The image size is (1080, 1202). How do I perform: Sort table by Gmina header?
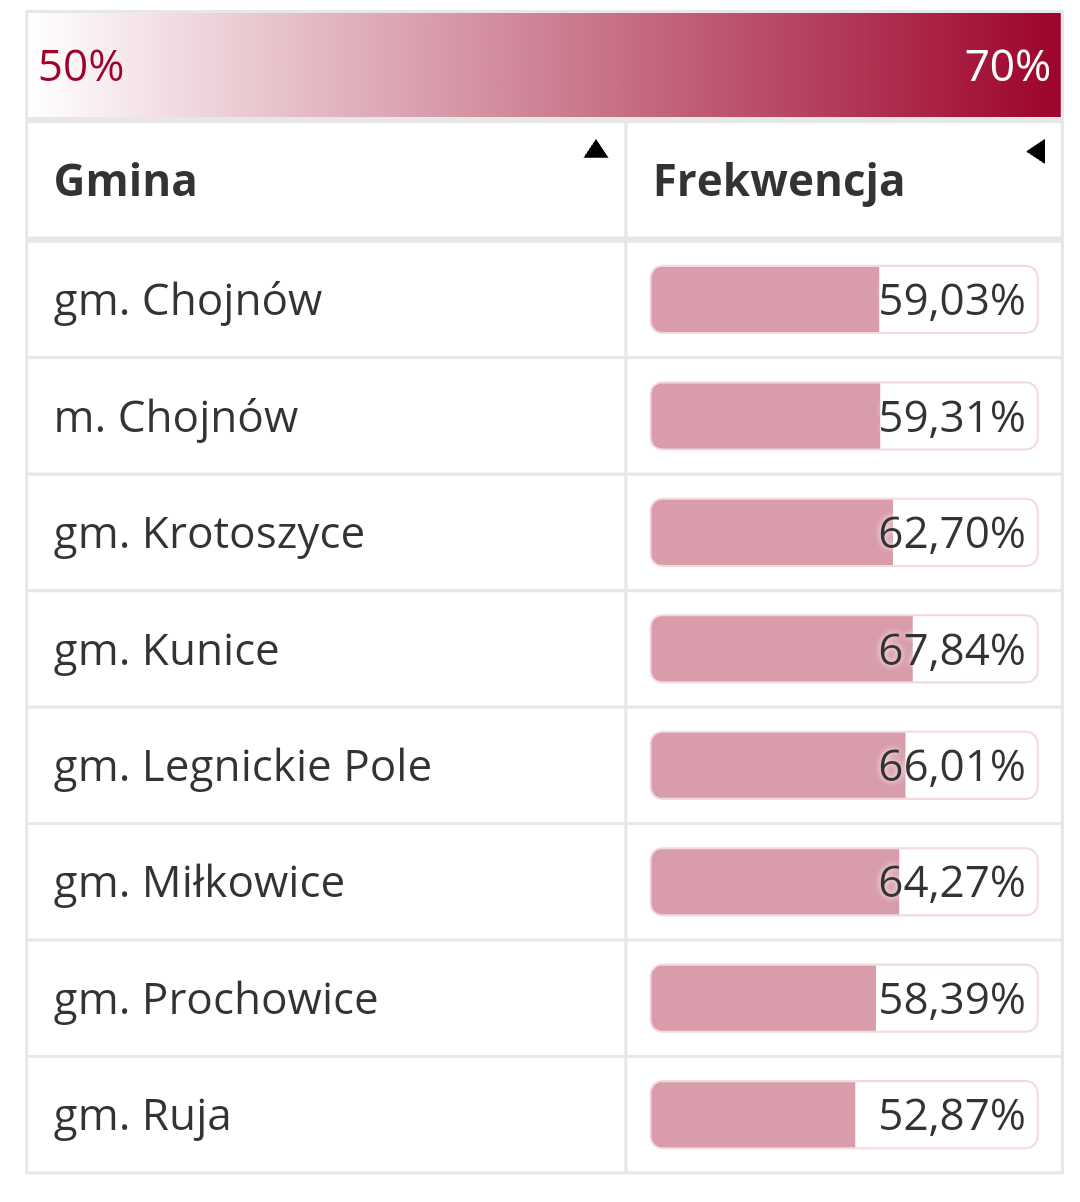tap(126, 181)
